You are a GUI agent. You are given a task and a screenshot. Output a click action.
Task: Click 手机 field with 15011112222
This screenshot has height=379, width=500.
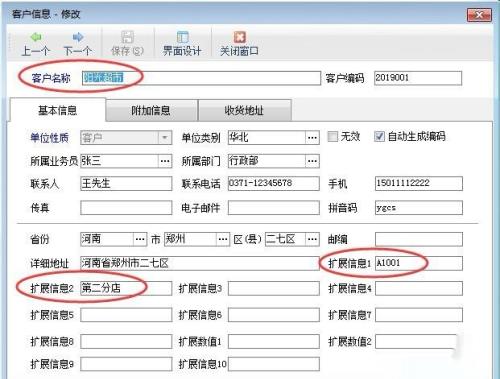click(419, 184)
